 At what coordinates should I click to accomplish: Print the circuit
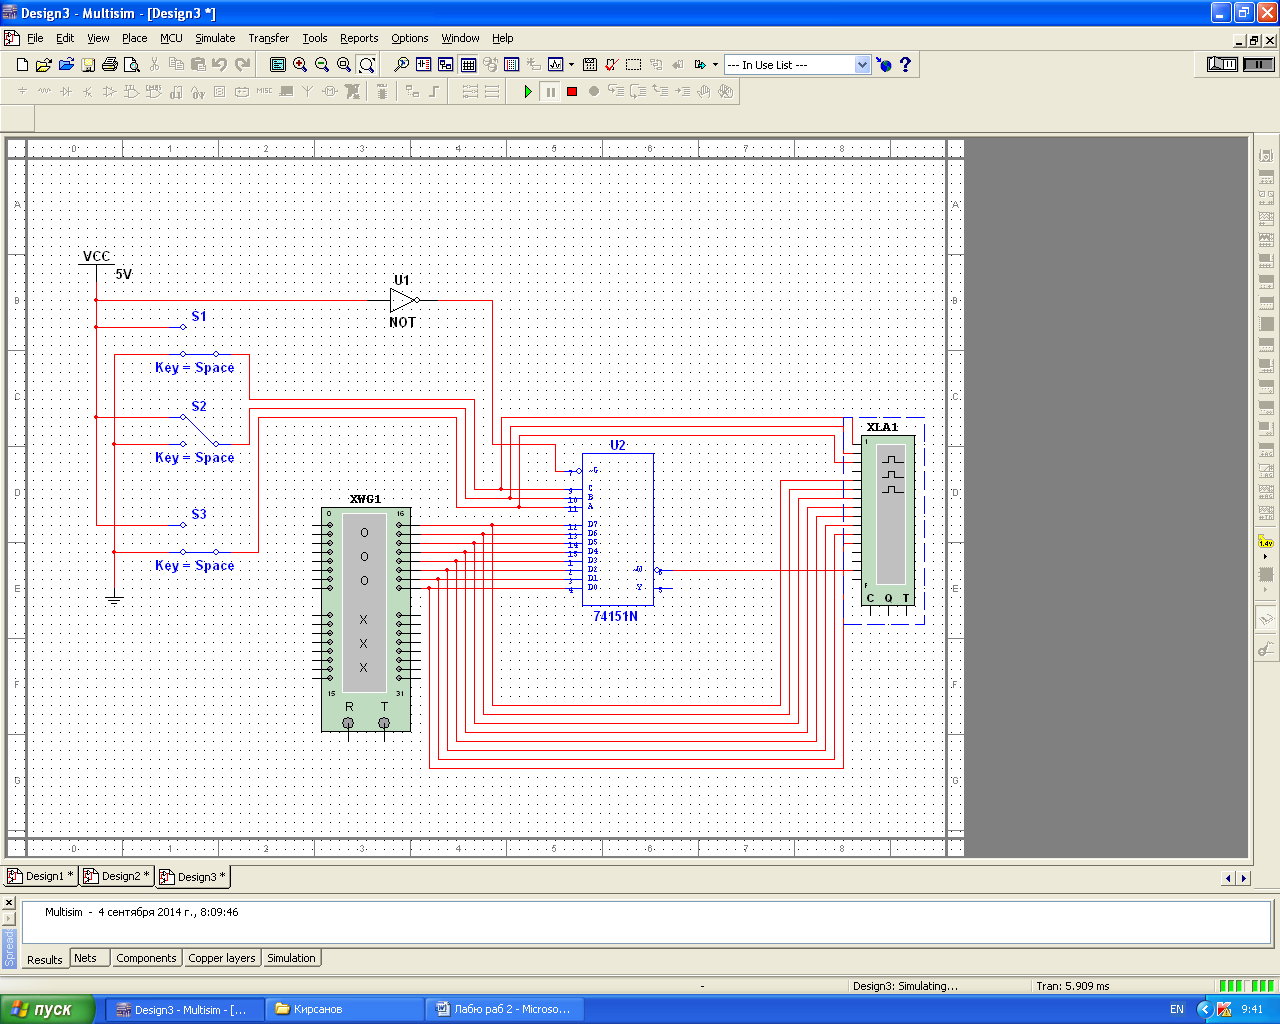click(x=110, y=64)
